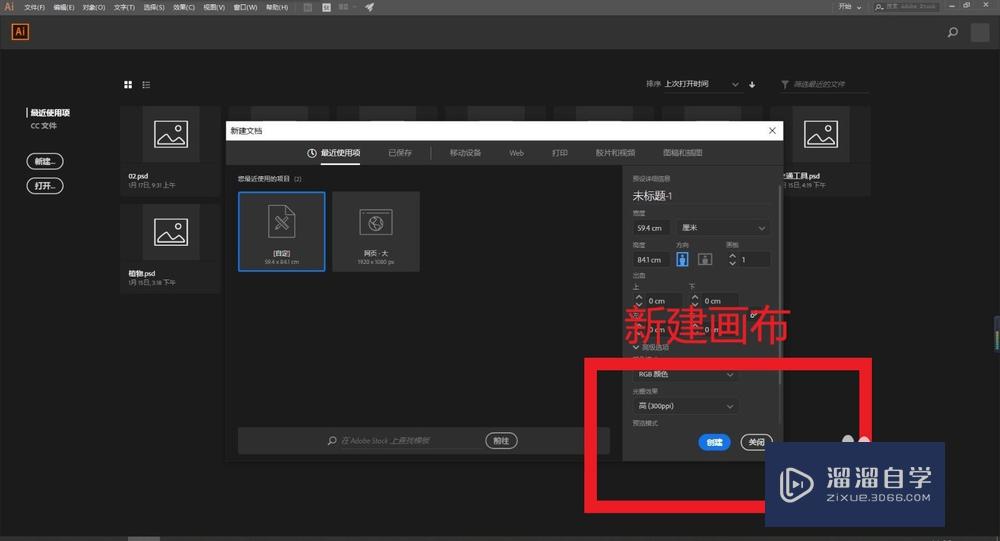1000x541 pixels.
Task: Click the 打开... button on the start screen
Action: pos(45,186)
